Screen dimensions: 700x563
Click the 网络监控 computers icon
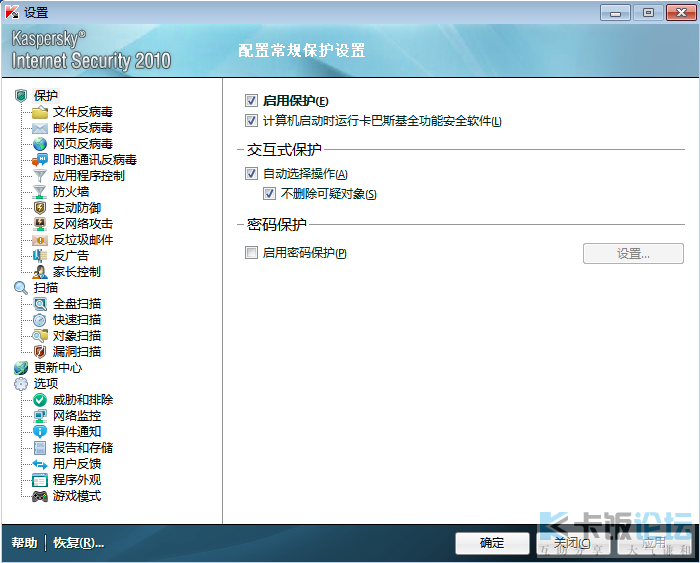pyautogui.click(x=40, y=416)
